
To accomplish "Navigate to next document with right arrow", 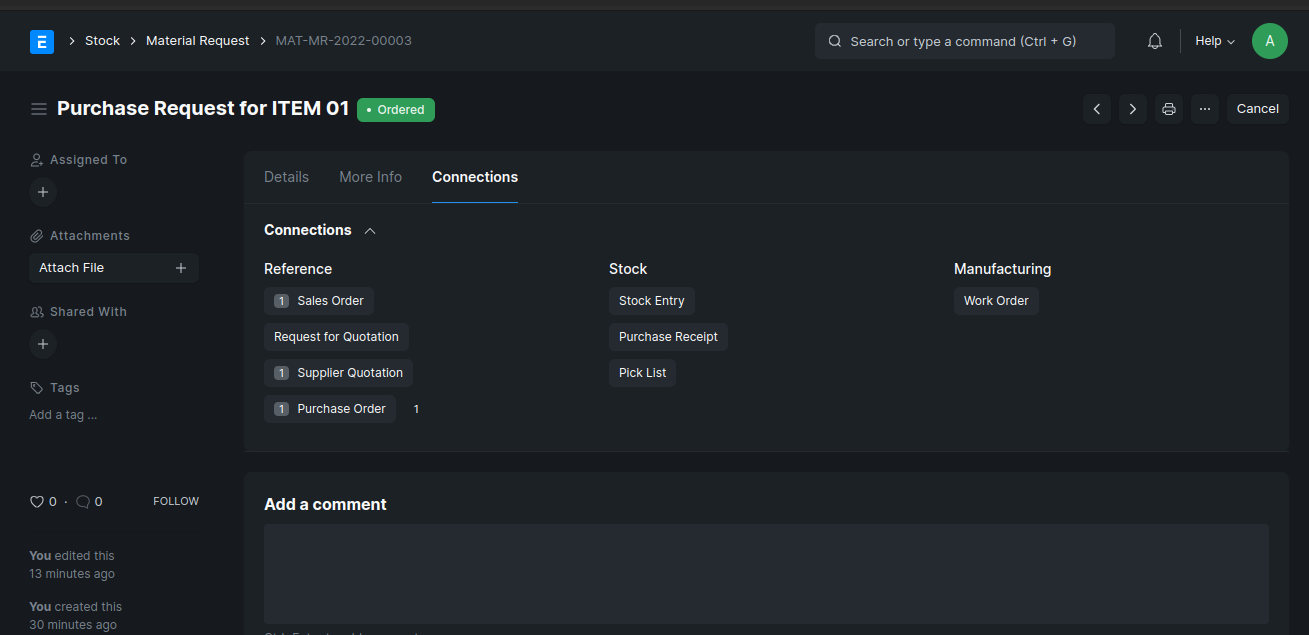I will point(1132,108).
